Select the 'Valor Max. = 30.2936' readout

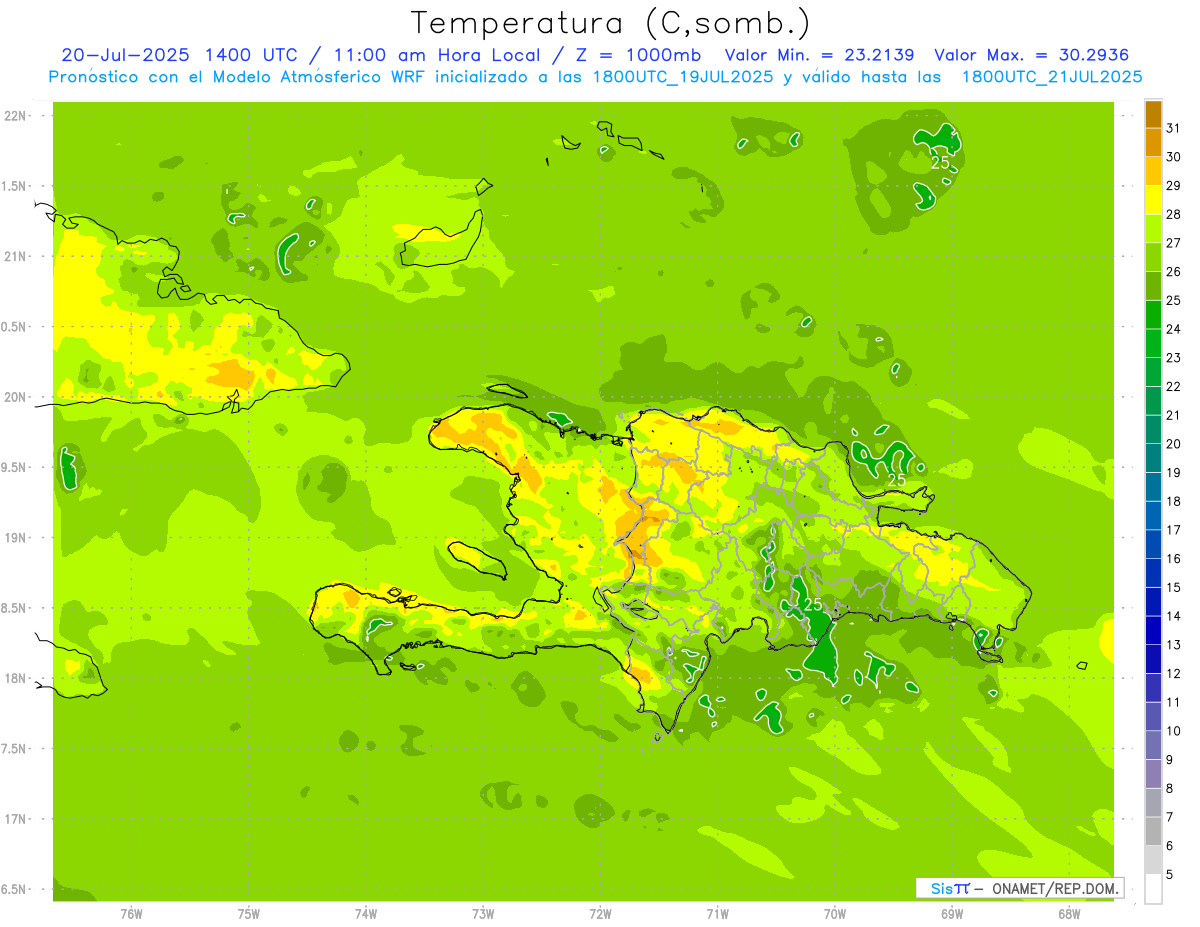tap(1031, 55)
